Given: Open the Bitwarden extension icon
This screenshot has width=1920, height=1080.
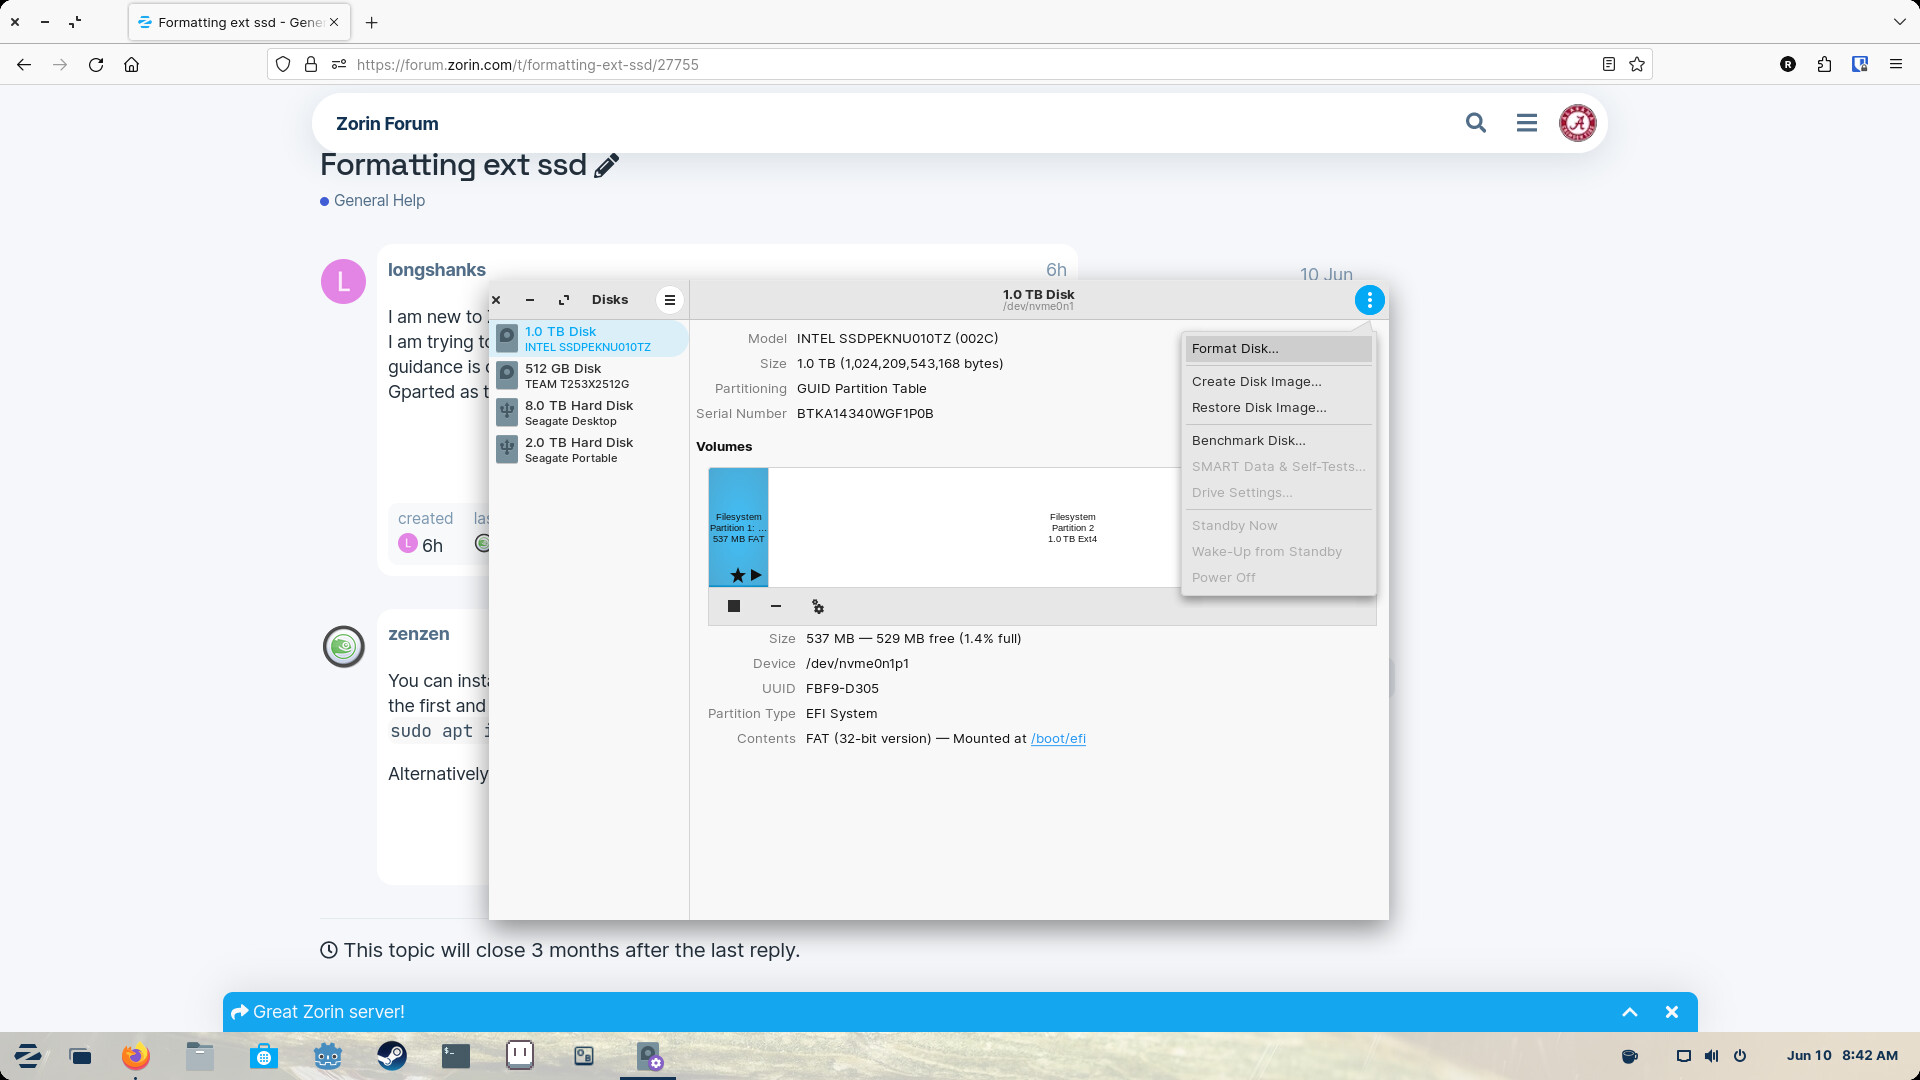Looking at the screenshot, I should pyautogui.click(x=1860, y=64).
